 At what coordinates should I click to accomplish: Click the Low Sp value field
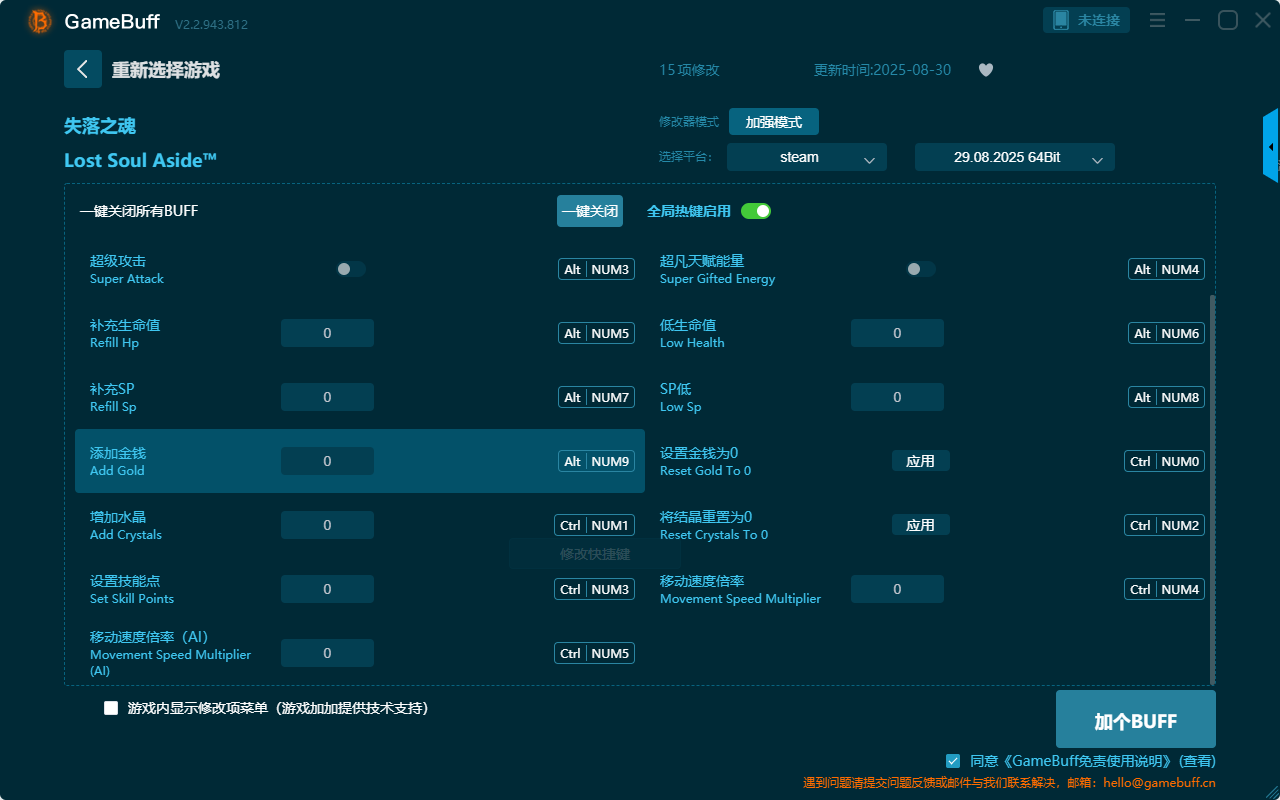pyautogui.click(x=897, y=397)
